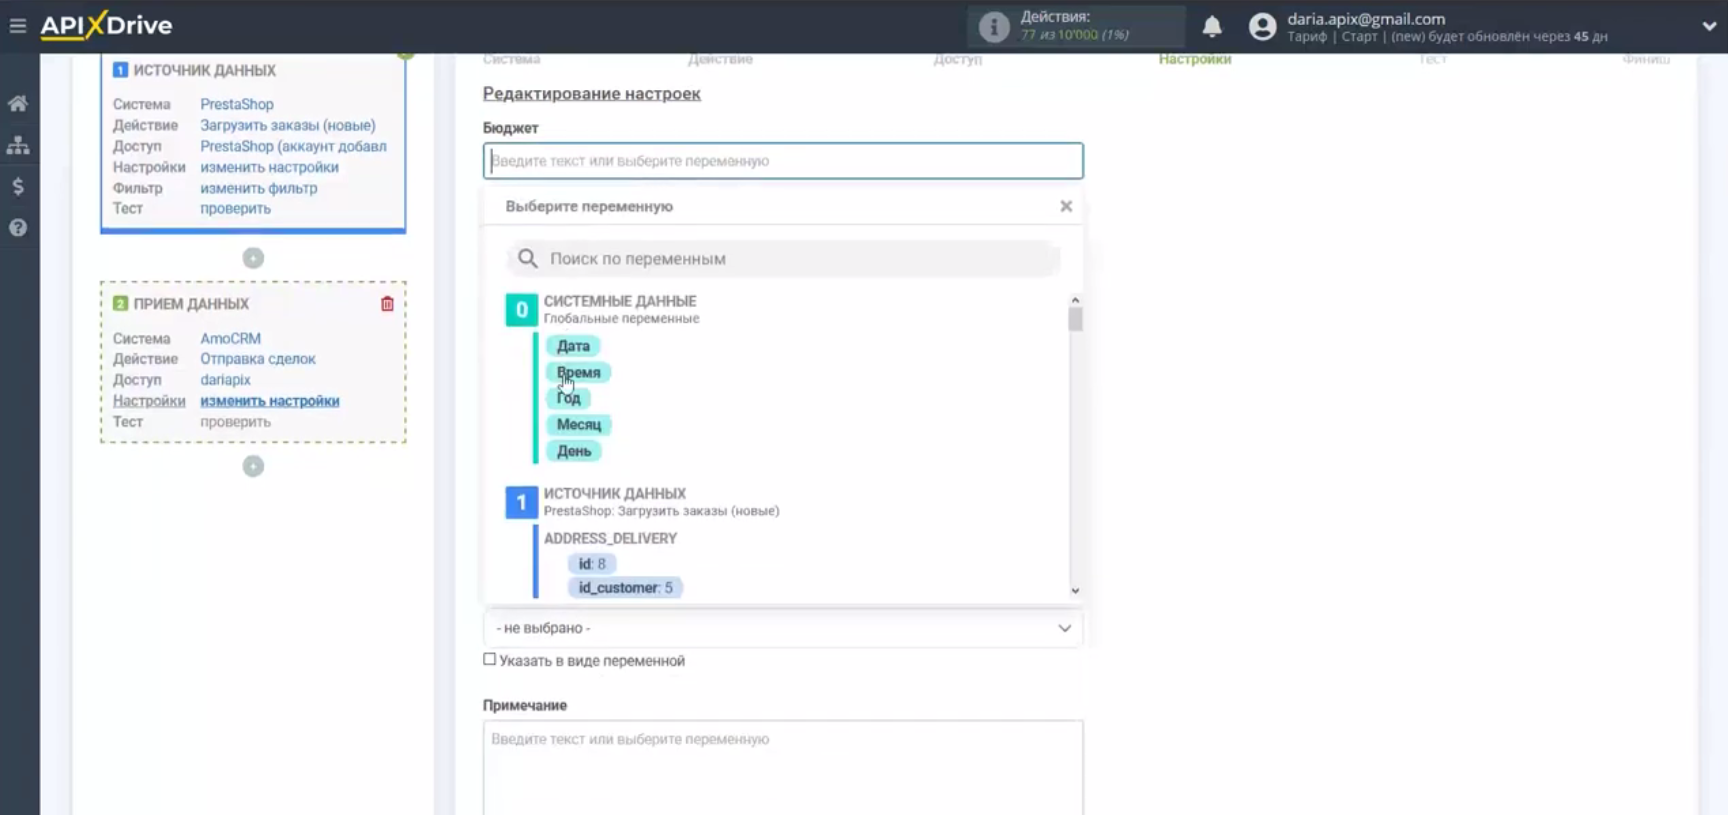Switch to the Настройки step tab
Viewport: 1728px width, 815px height.
(1195, 60)
